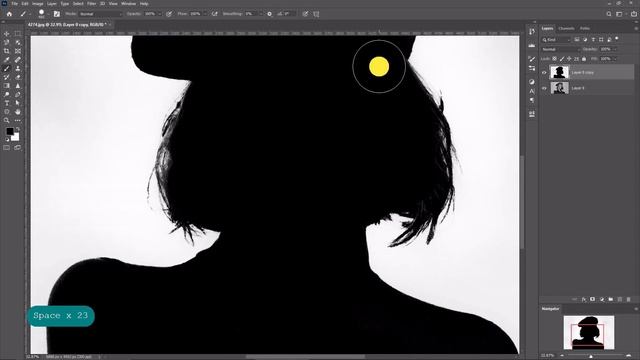Open the layer Kind filter dropdown
Screen dimensions: 640x360
pos(556,40)
